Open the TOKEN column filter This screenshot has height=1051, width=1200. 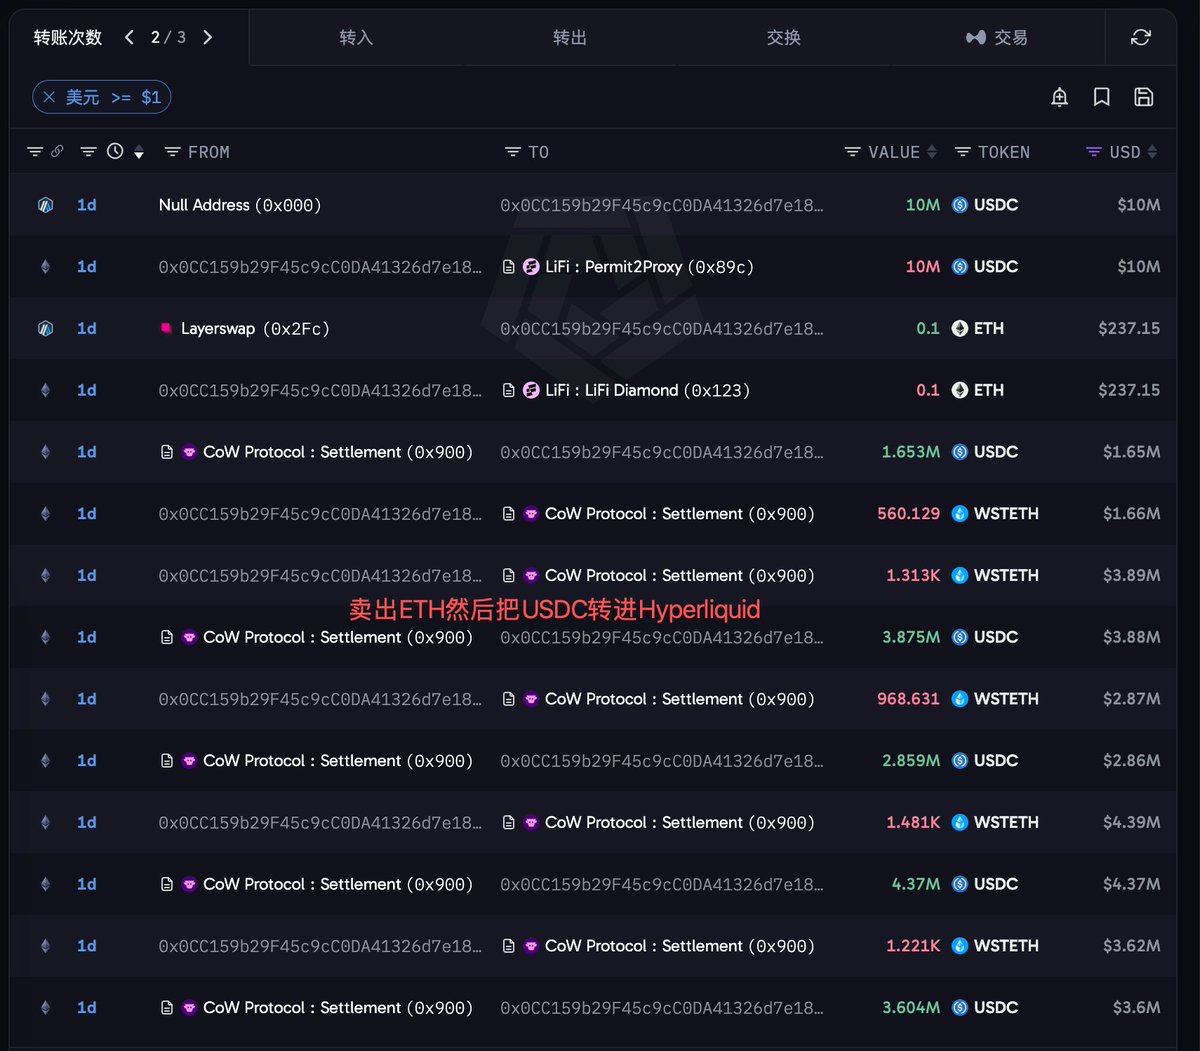coord(963,152)
